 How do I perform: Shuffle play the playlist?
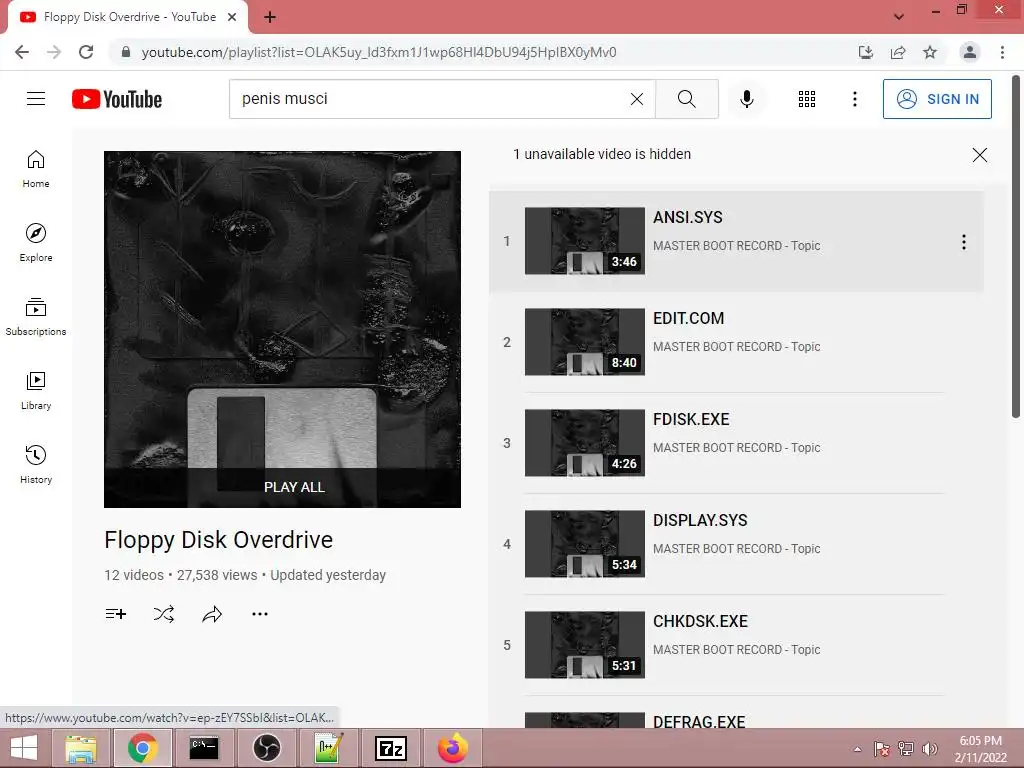click(x=164, y=614)
